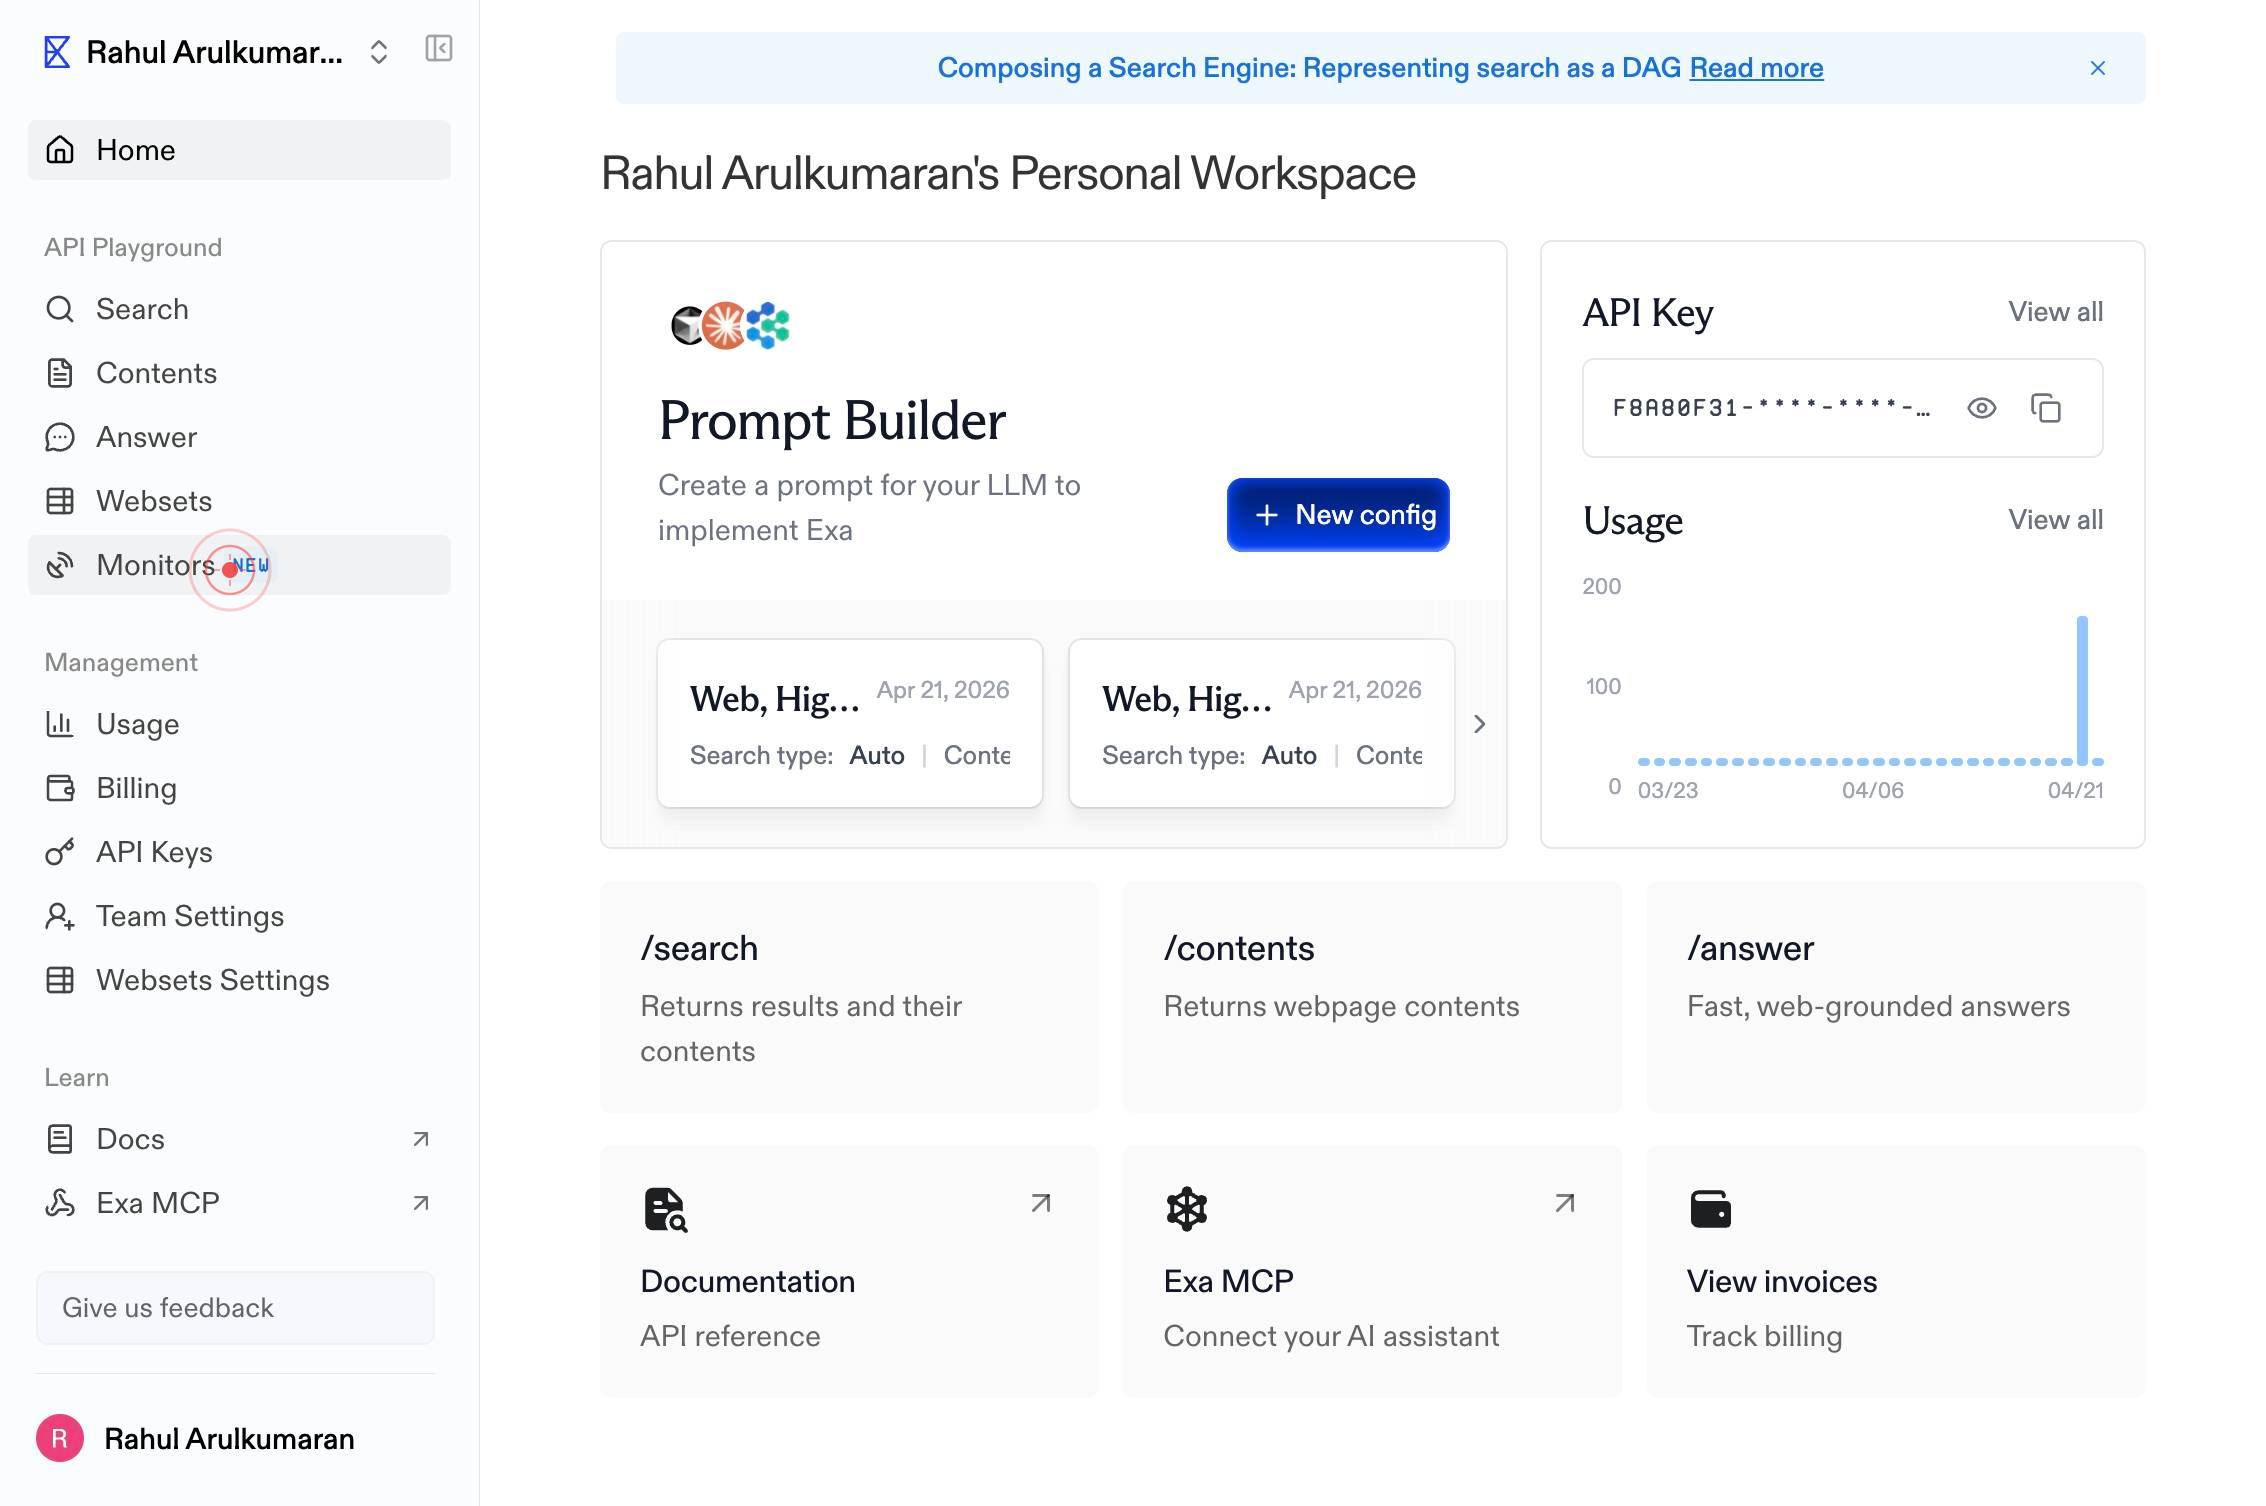Click the Exa MCP sidebar icon
The width and height of the screenshot is (2266, 1506).
pyautogui.click(x=60, y=1203)
